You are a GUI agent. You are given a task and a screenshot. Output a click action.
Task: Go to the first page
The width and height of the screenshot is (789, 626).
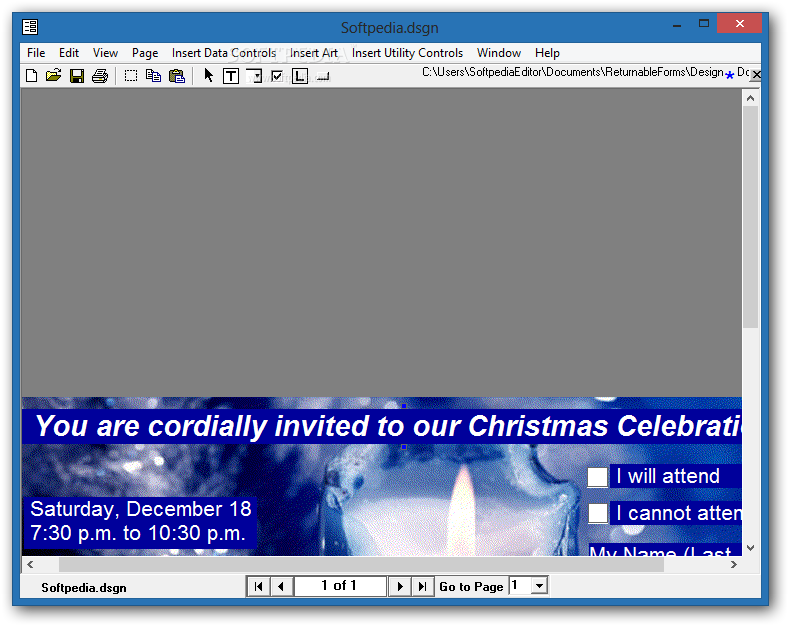[x=259, y=586]
